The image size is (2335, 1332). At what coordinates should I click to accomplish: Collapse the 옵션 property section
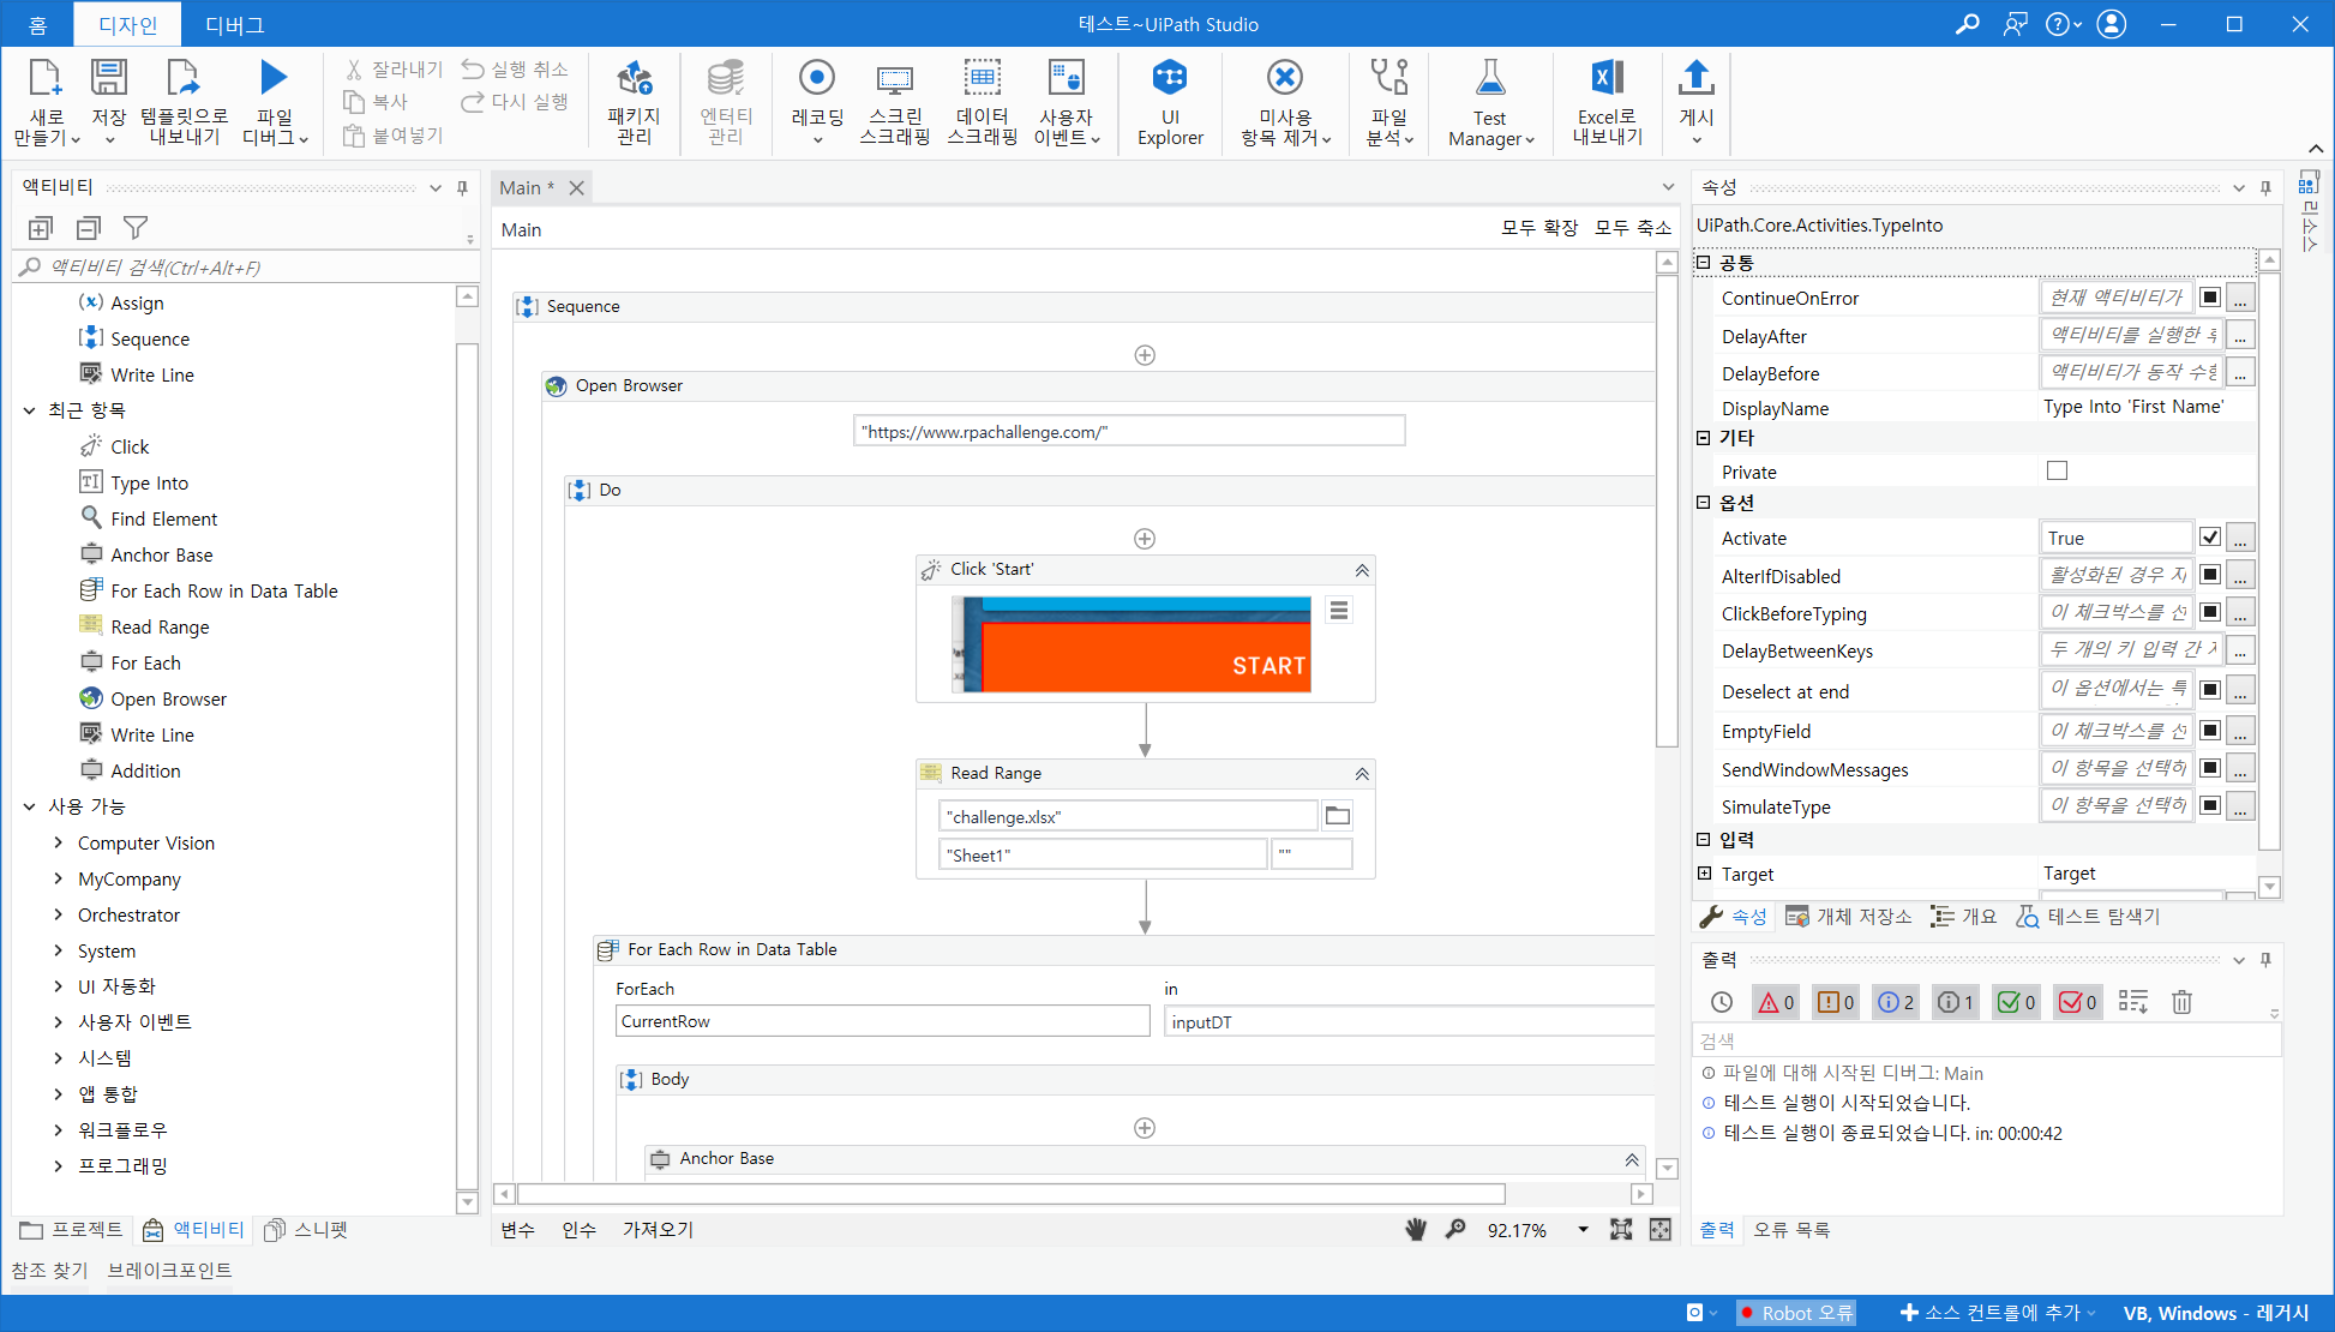coord(1704,503)
